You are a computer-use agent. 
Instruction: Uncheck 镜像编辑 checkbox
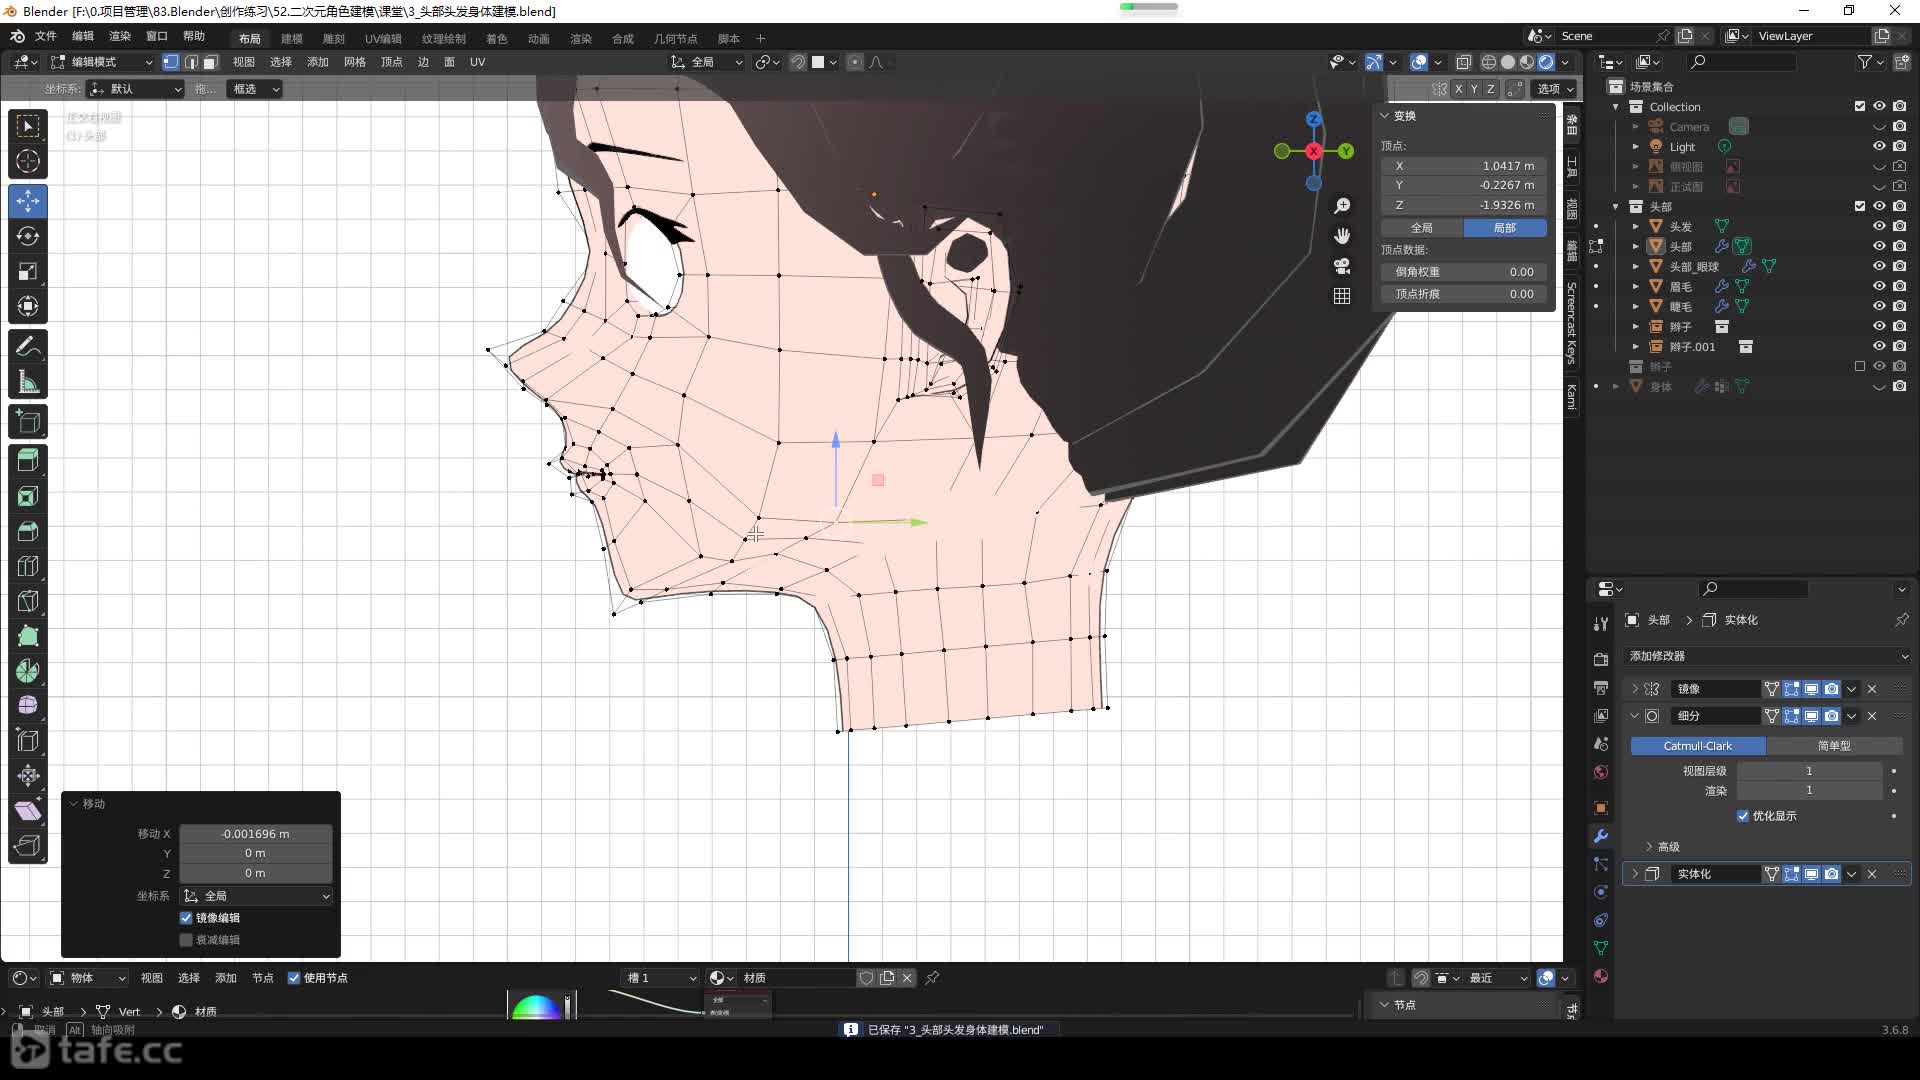186,918
